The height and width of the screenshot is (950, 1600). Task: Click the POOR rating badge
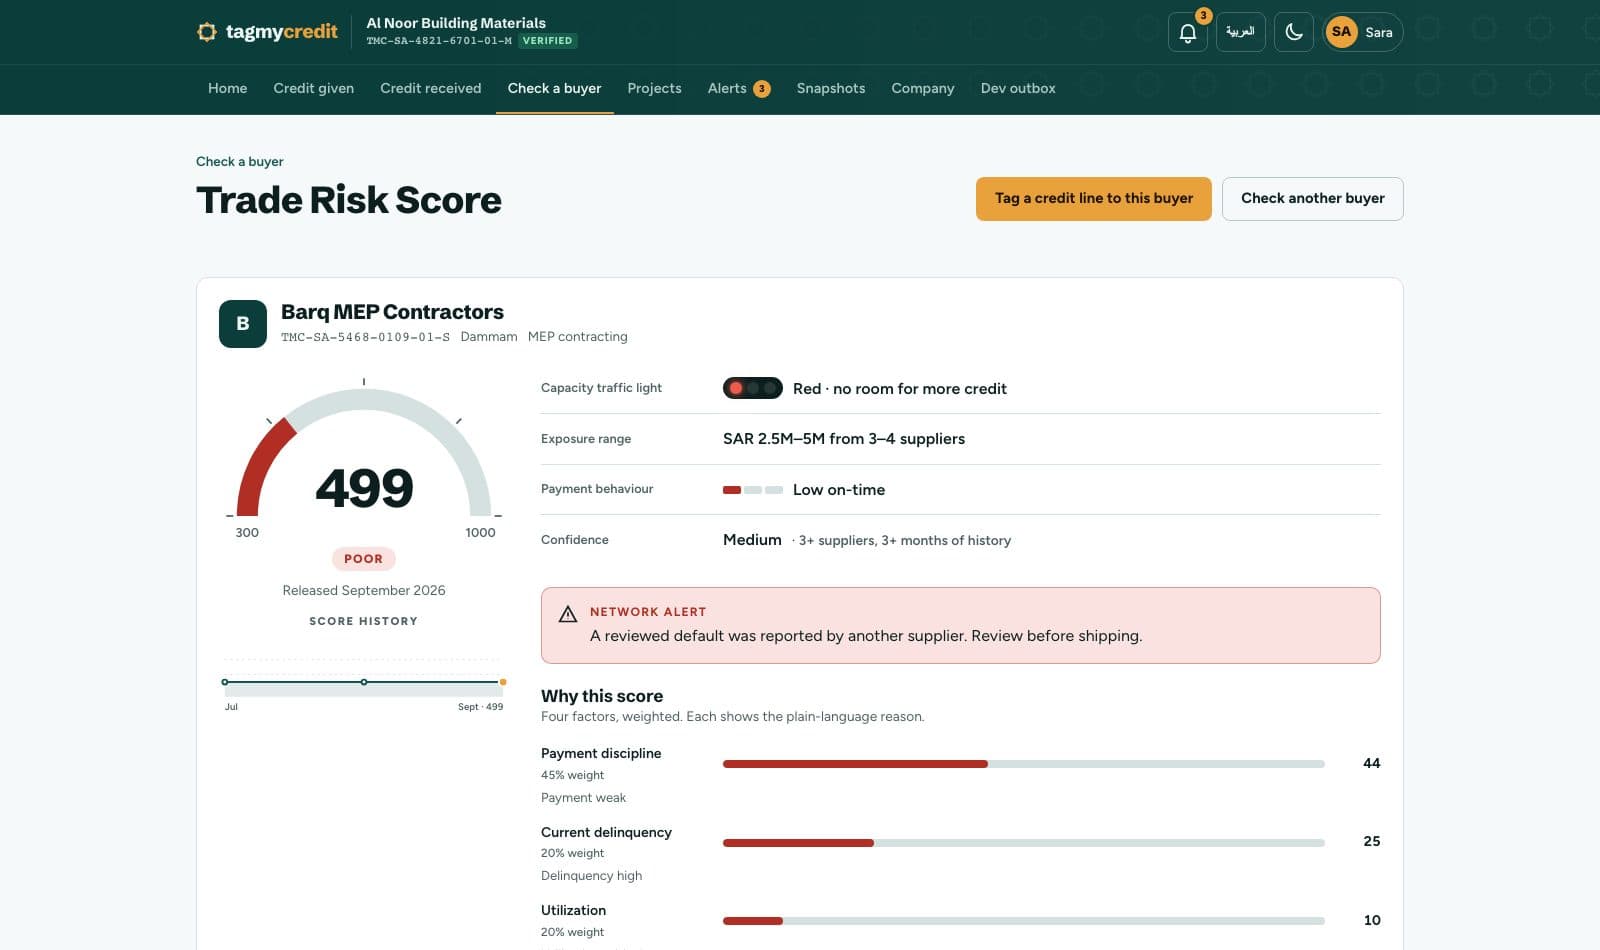[x=363, y=559]
